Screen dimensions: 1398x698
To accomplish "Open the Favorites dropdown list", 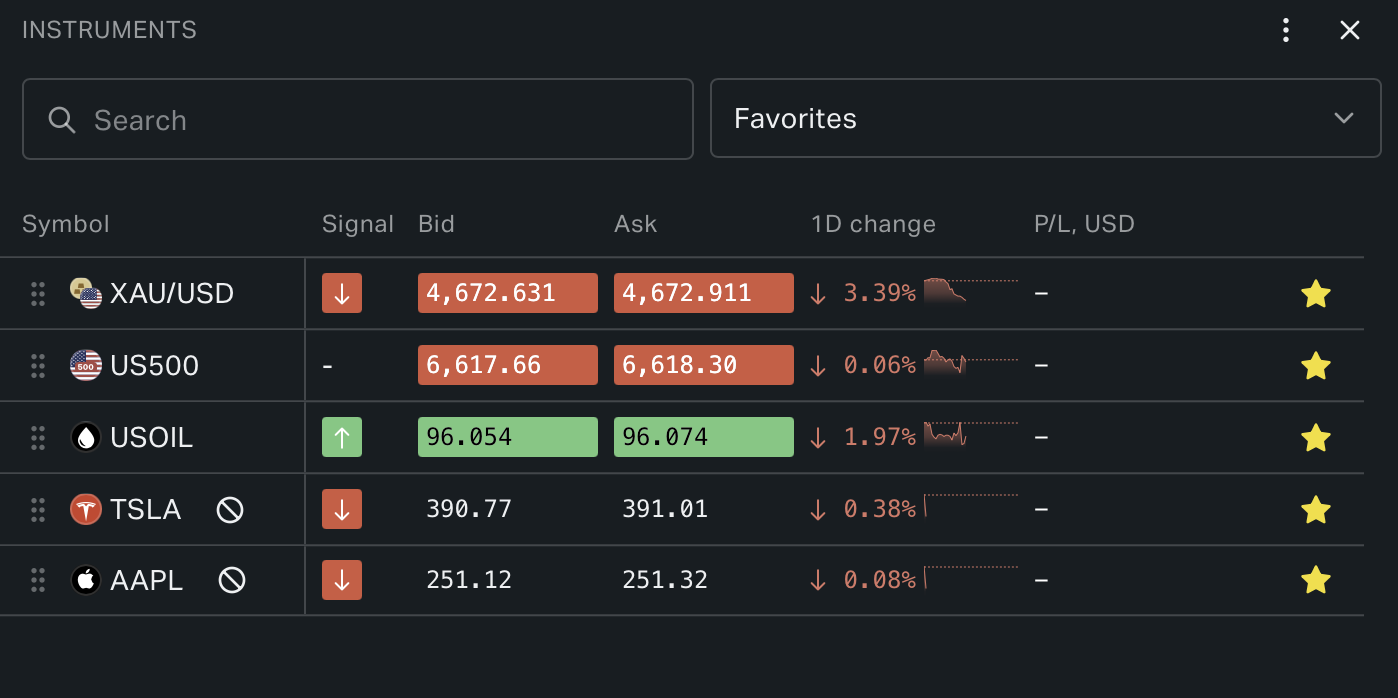I will tap(1343, 118).
